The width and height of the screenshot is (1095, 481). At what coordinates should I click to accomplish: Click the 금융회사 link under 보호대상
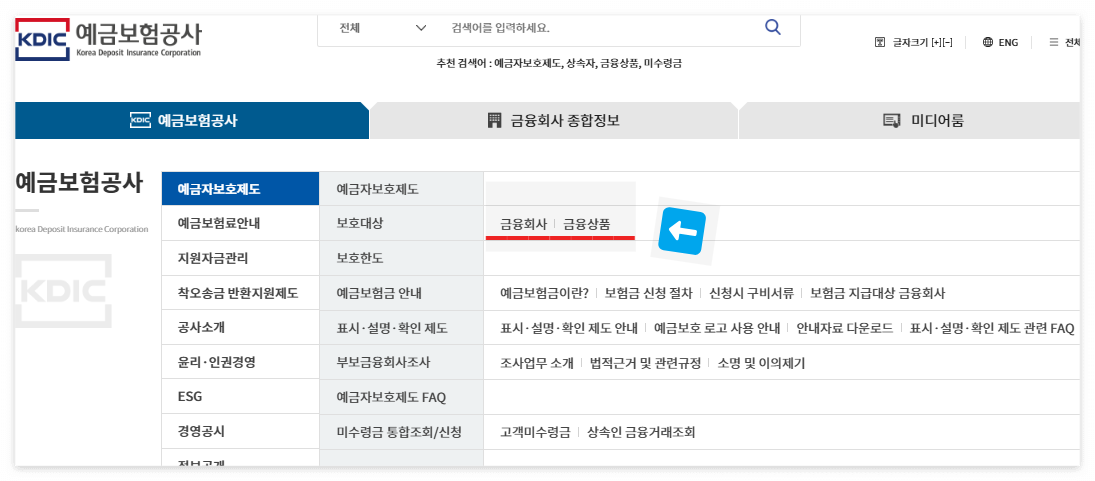[524, 224]
